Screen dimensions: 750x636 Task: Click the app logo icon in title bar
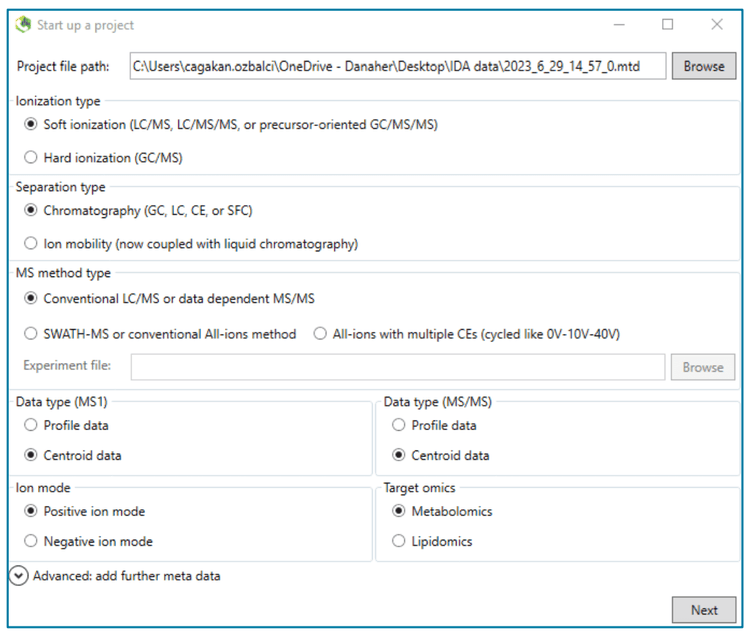coord(23,25)
